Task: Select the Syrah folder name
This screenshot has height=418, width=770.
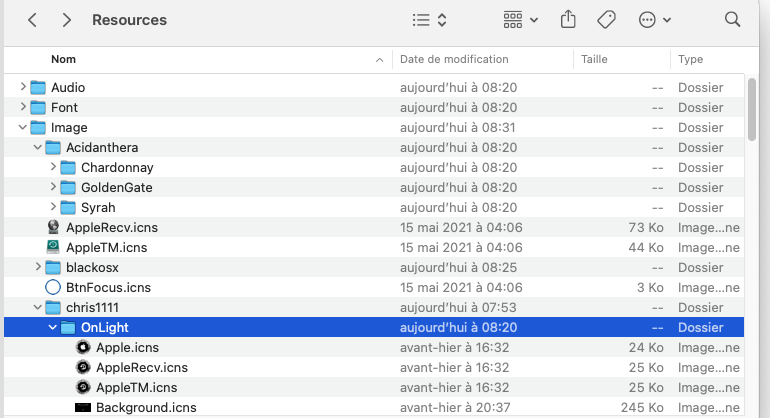Action: pyautogui.click(x=98, y=208)
